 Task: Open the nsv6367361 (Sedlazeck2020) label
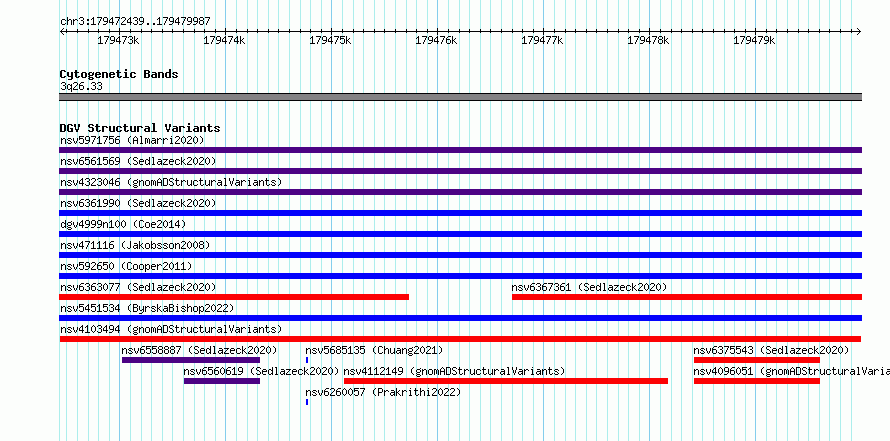pos(589,287)
